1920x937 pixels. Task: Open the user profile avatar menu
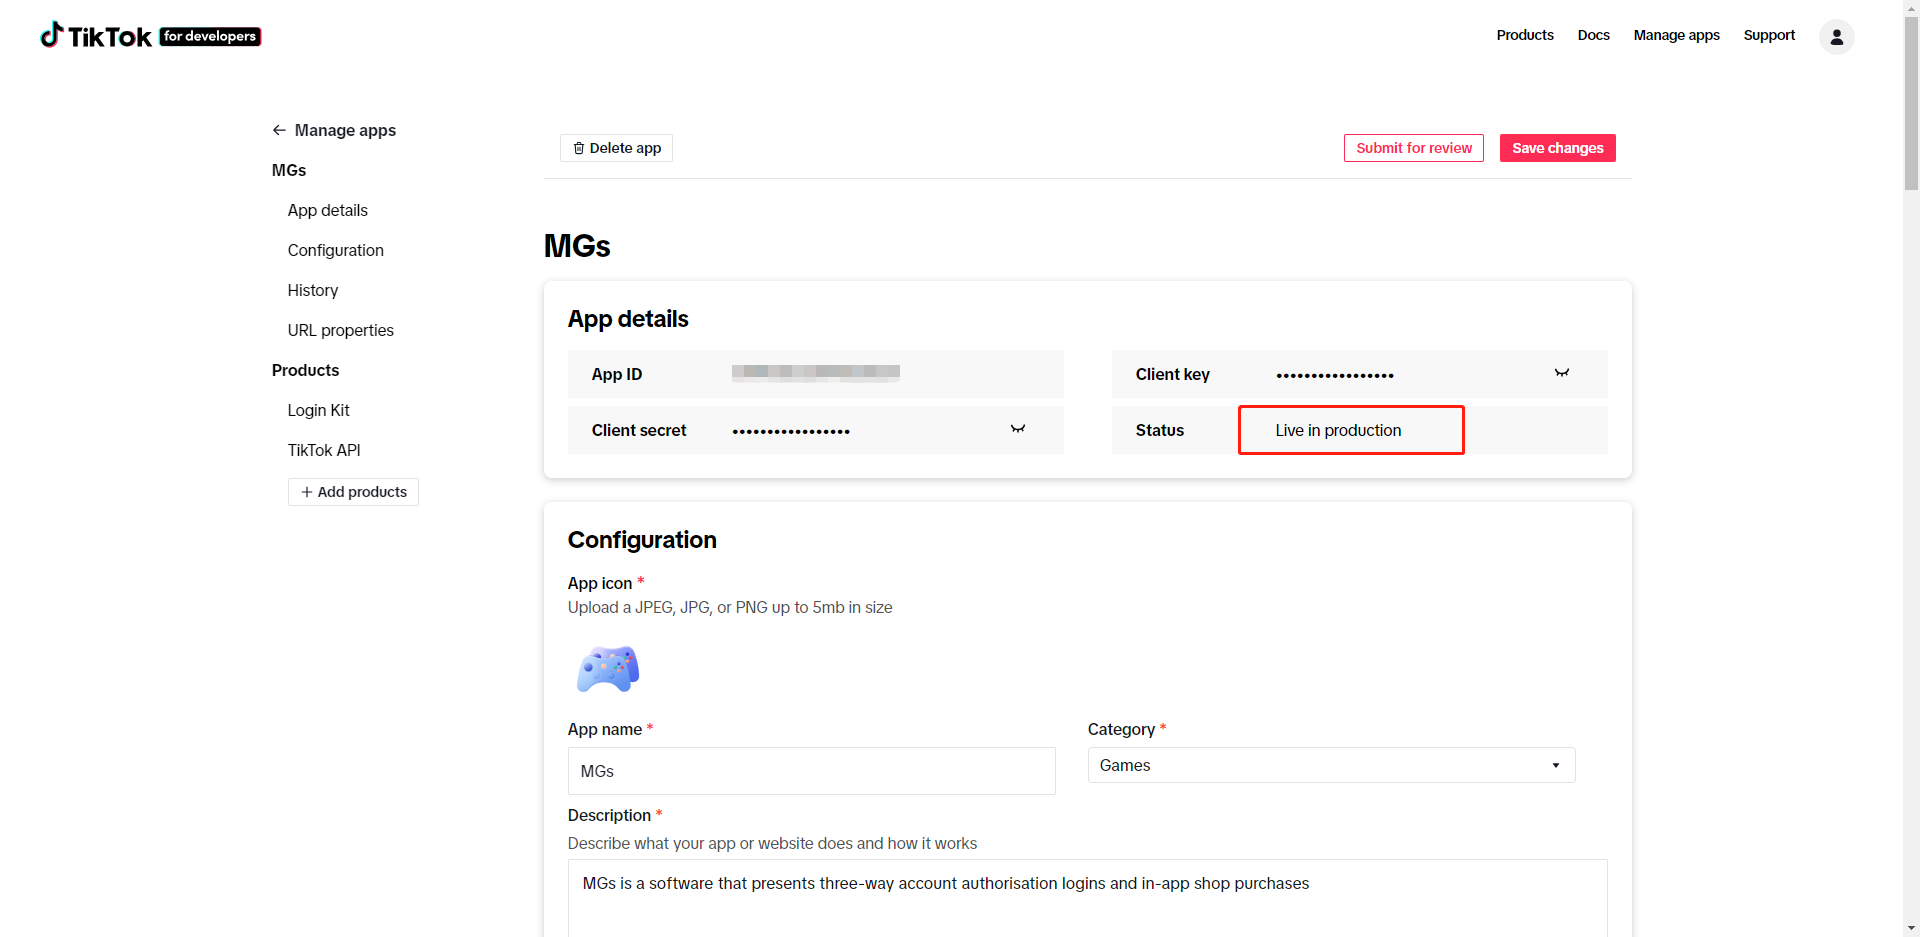point(1836,37)
